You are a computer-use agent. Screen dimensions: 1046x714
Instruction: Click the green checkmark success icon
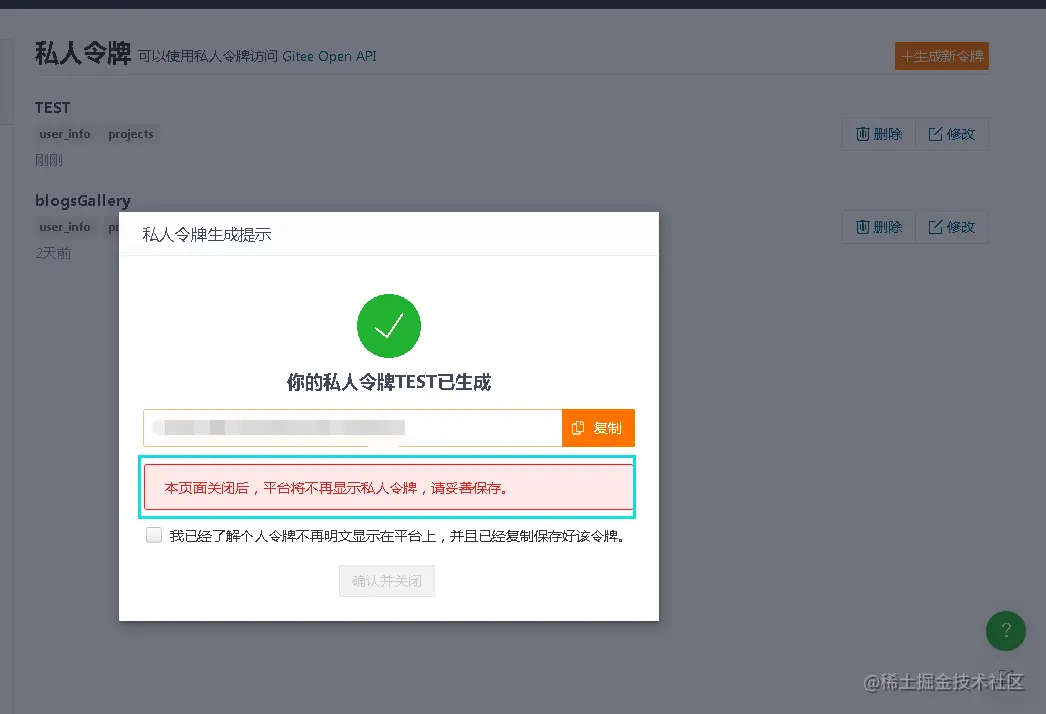click(x=389, y=325)
